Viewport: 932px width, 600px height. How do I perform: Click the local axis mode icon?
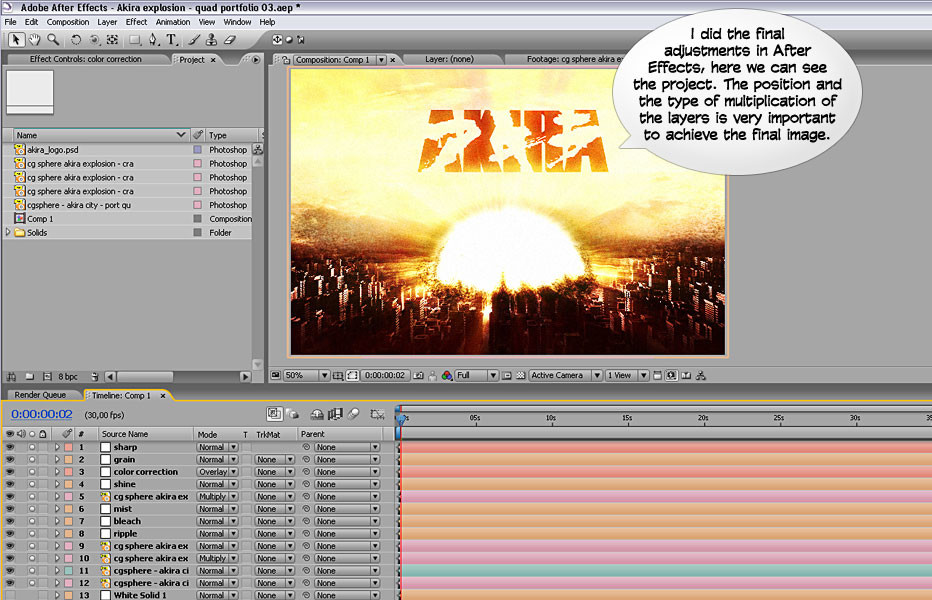(x=277, y=40)
